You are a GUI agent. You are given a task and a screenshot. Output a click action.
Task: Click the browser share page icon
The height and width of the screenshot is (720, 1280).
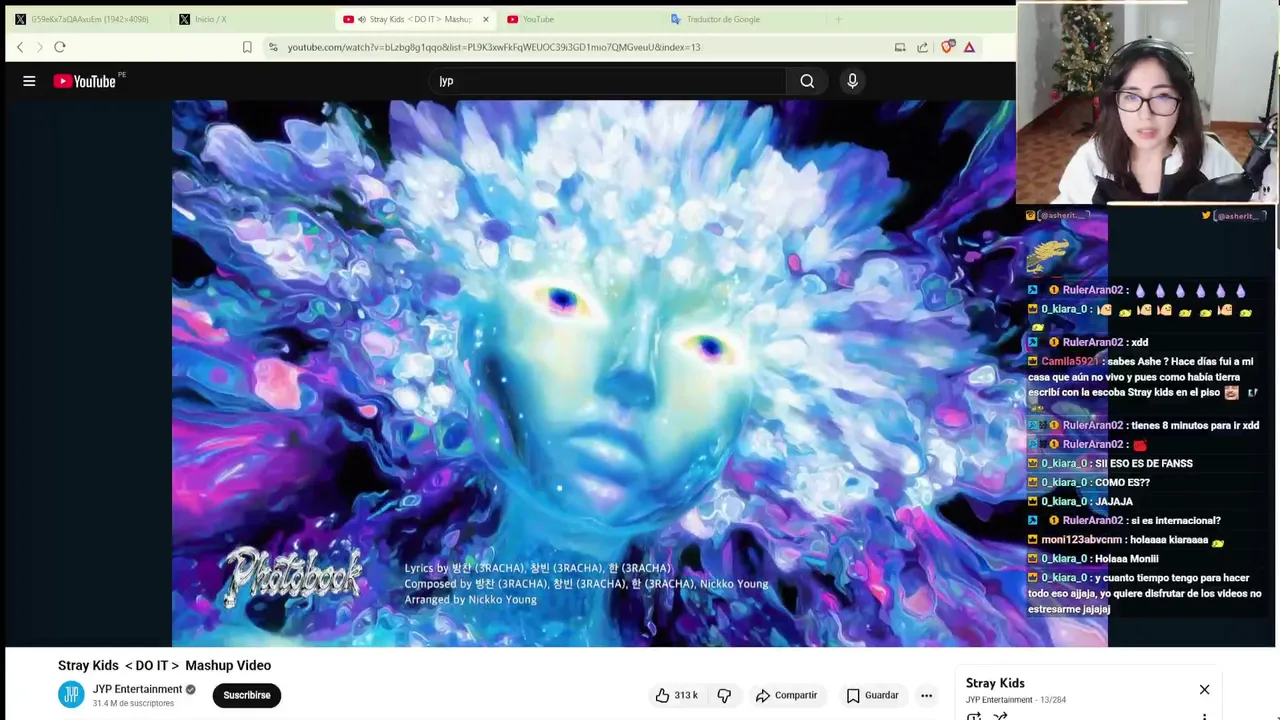tap(922, 47)
